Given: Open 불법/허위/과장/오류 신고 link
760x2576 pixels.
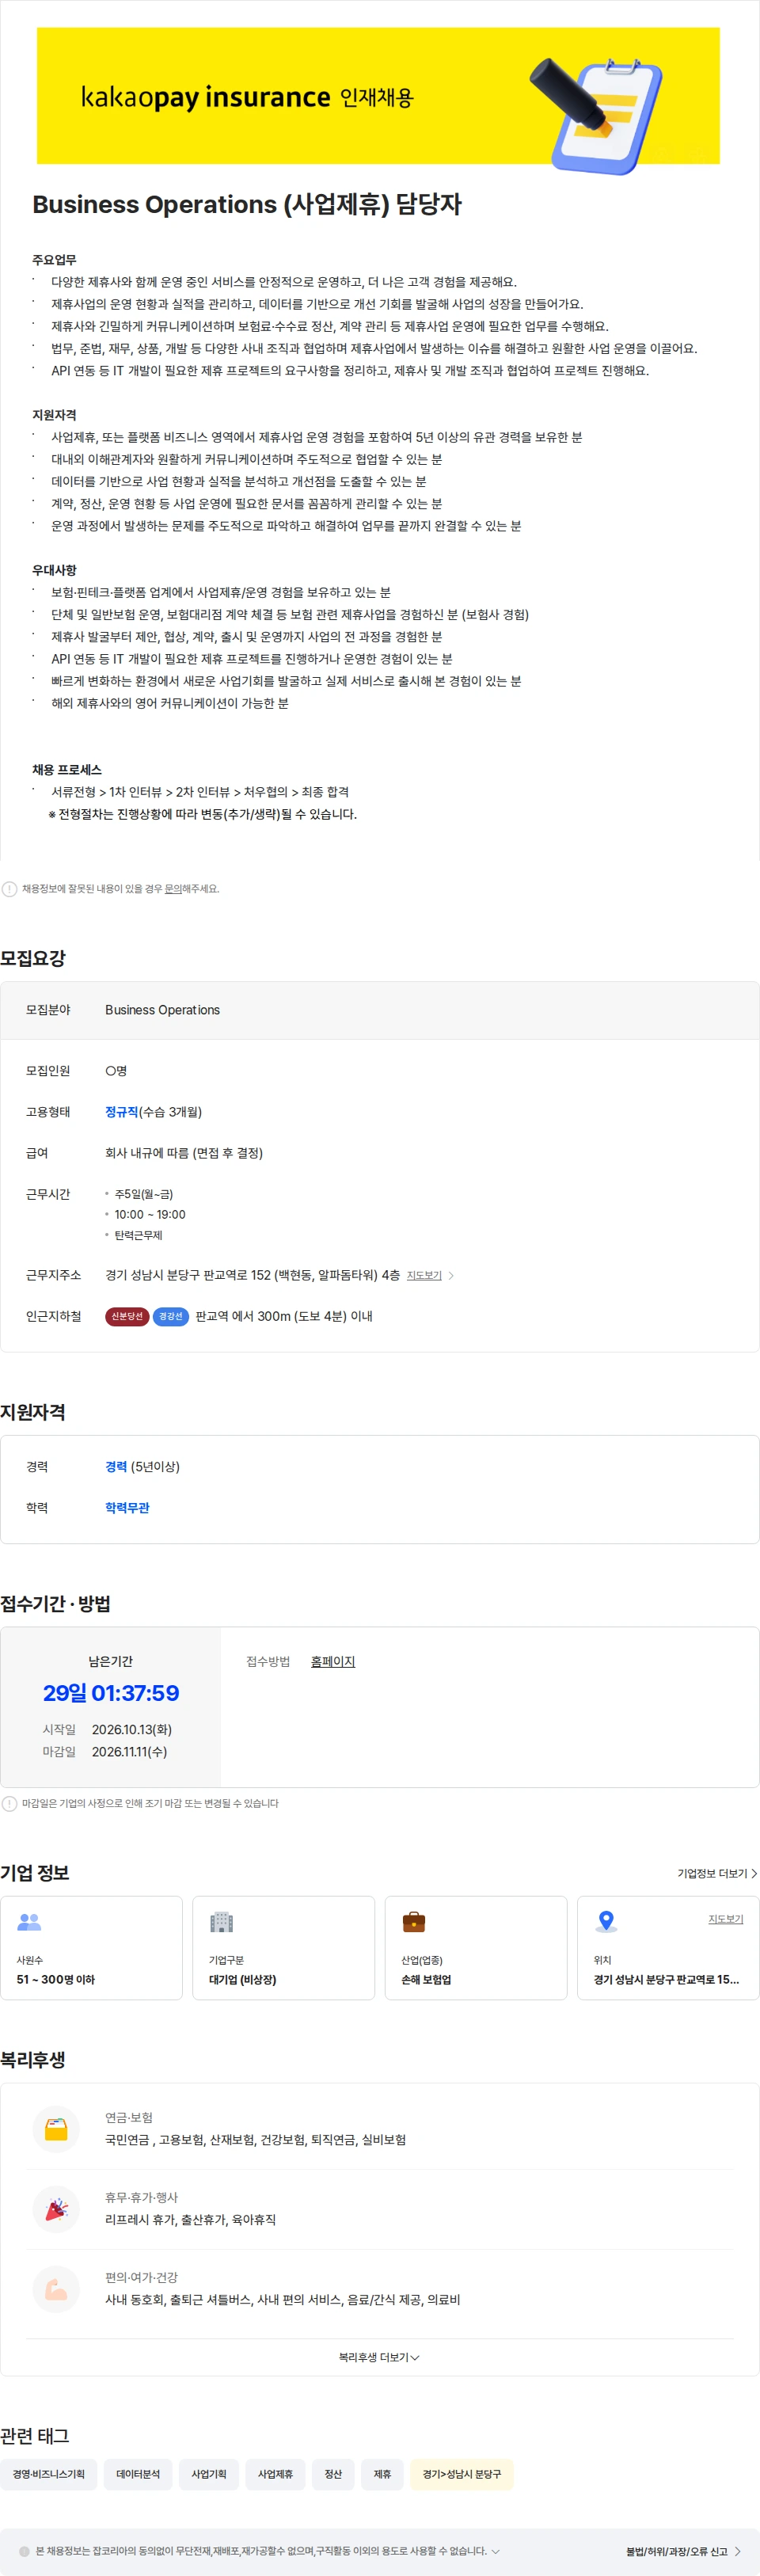Looking at the screenshot, I should click(684, 2551).
